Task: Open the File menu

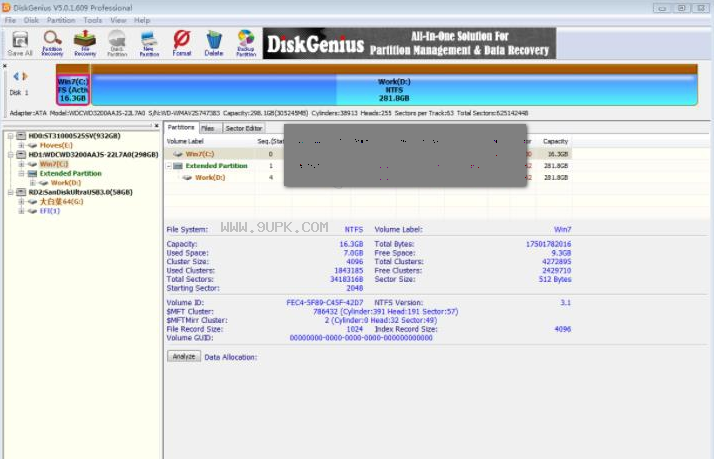Action: pyautogui.click(x=10, y=20)
